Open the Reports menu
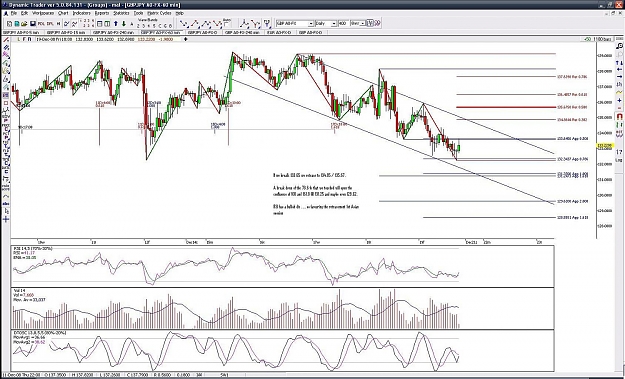Image resolution: width=625 pixels, height=379 pixels. pos(102,13)
